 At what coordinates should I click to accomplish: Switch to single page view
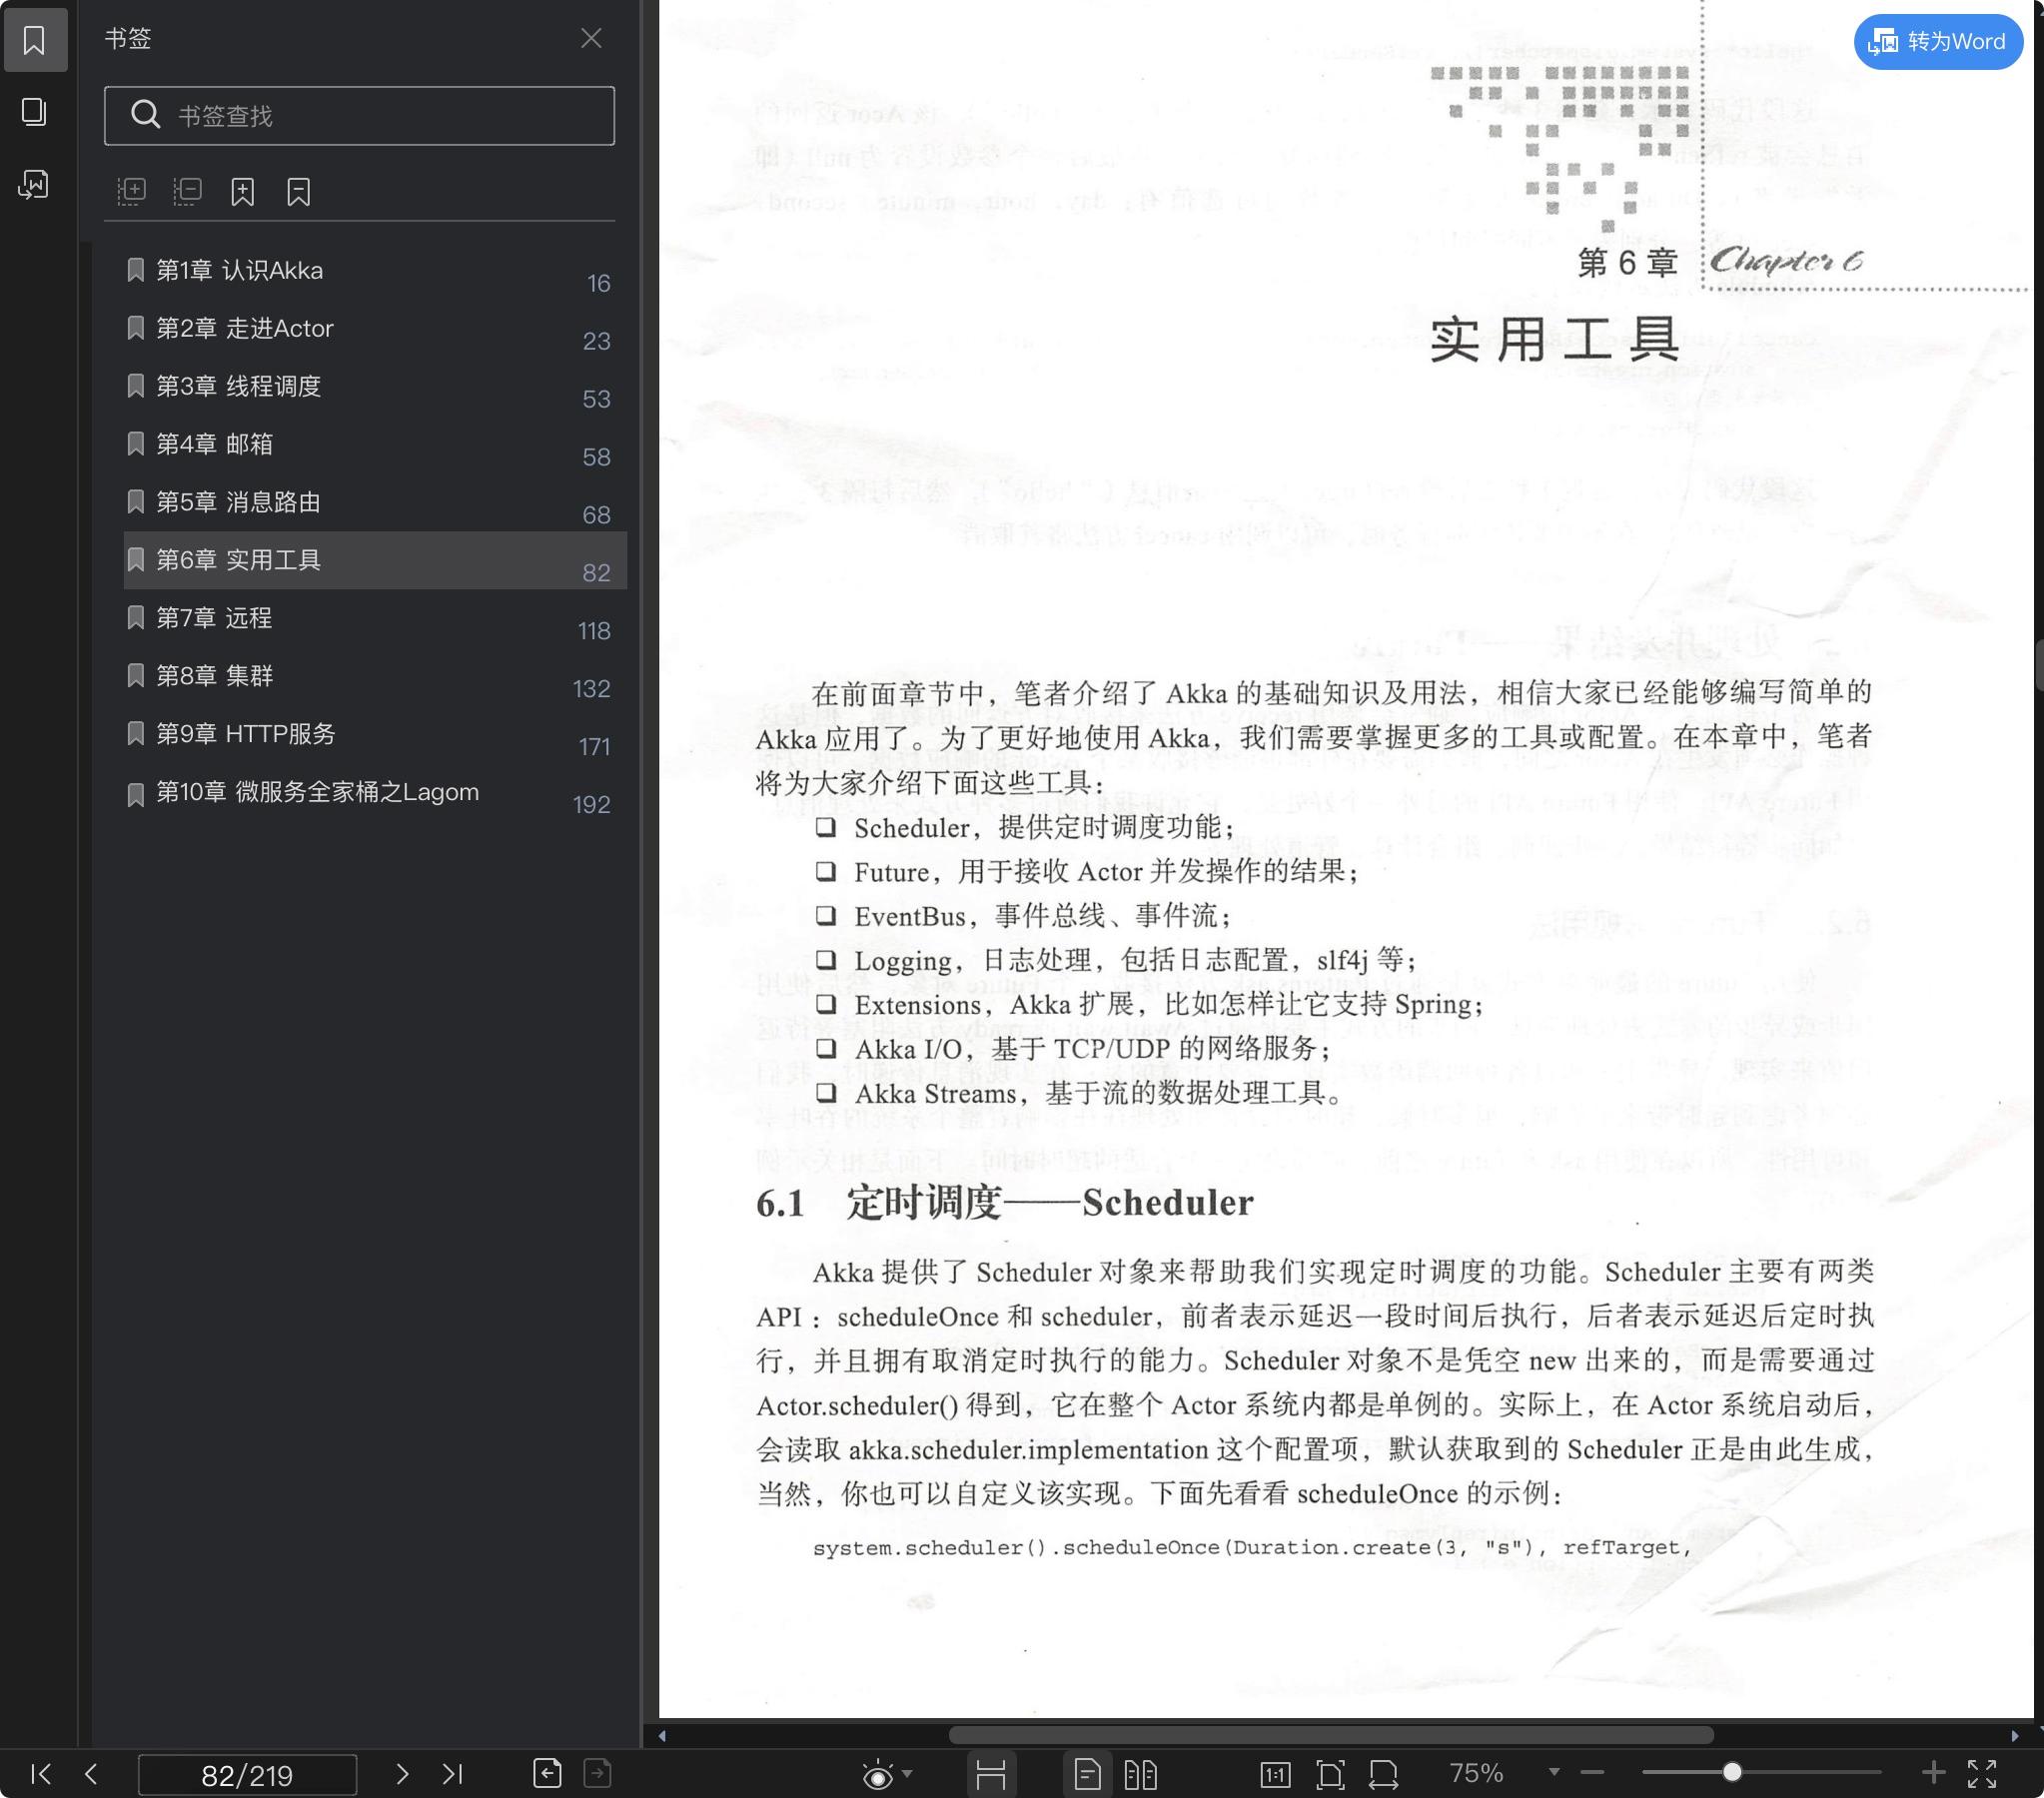click(x=1087, y=1774)
